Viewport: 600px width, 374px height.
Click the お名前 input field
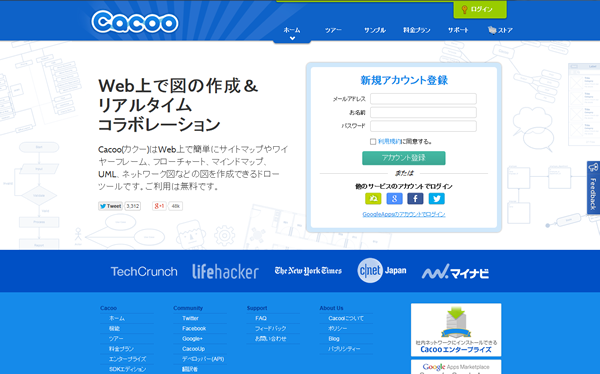[x=423, y=113]
